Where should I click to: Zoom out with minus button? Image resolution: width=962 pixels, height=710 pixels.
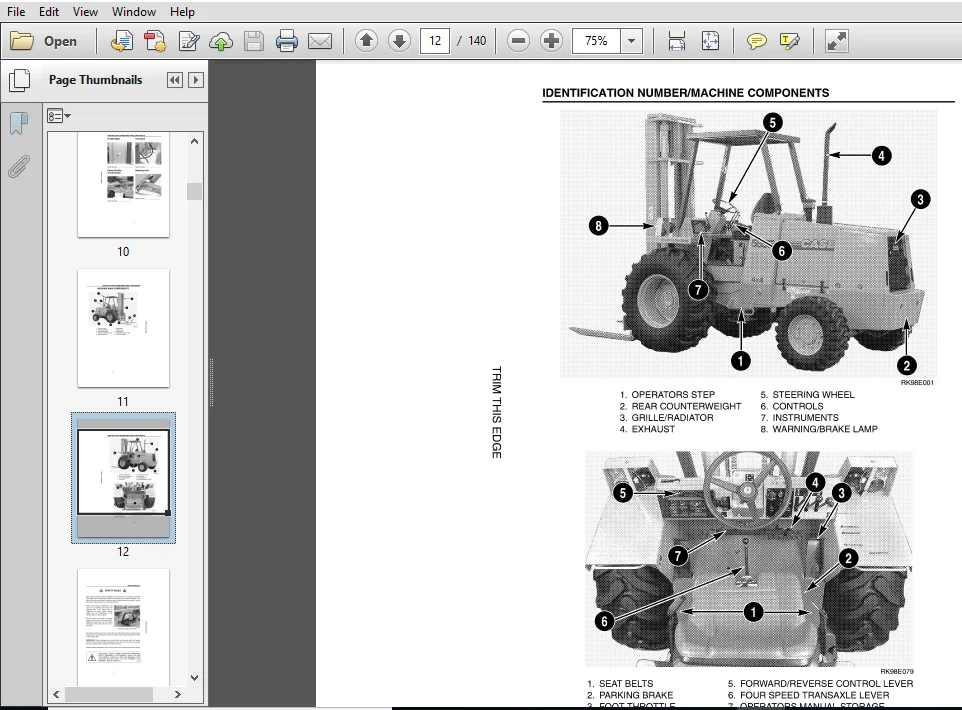[518, 41]
